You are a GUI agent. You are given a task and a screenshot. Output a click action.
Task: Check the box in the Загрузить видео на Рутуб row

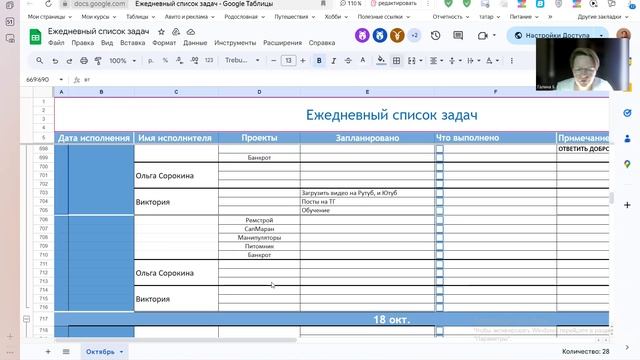pos(440,193)
